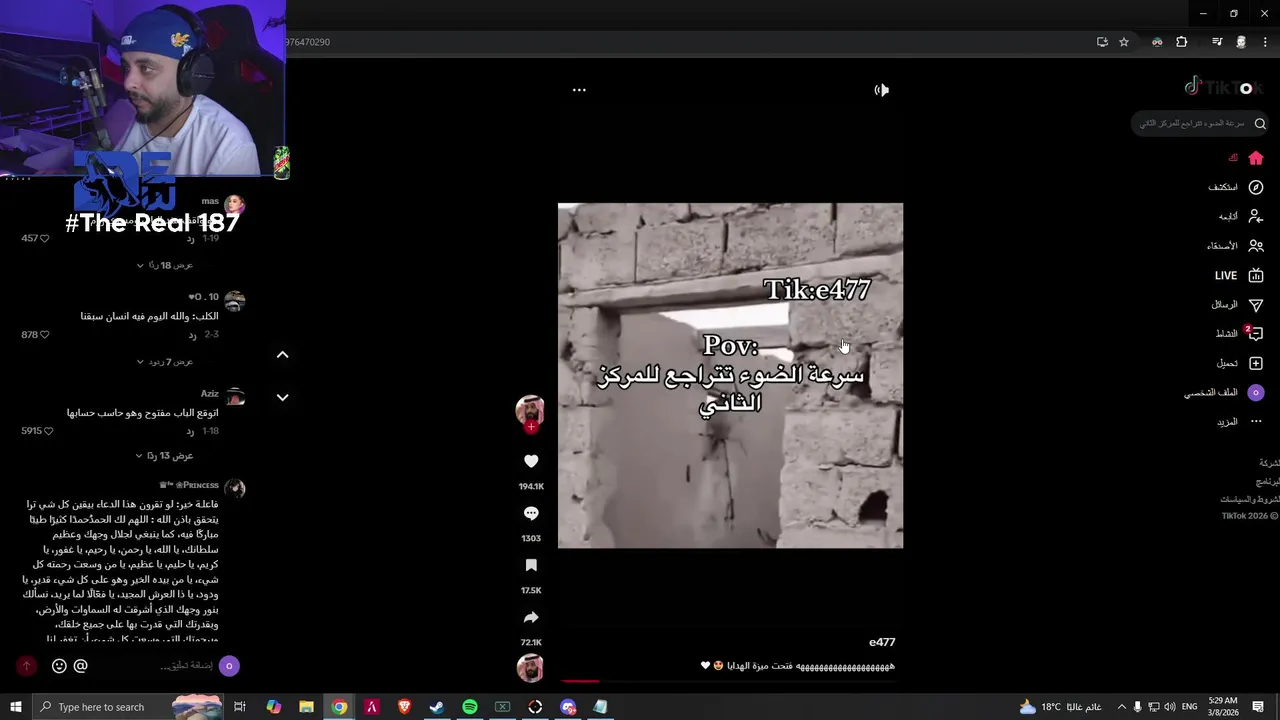Open More (المزيد) three-dots in sidebar
The height and width of the screenshot is (720, 1280).
[x=1256, y=422]
